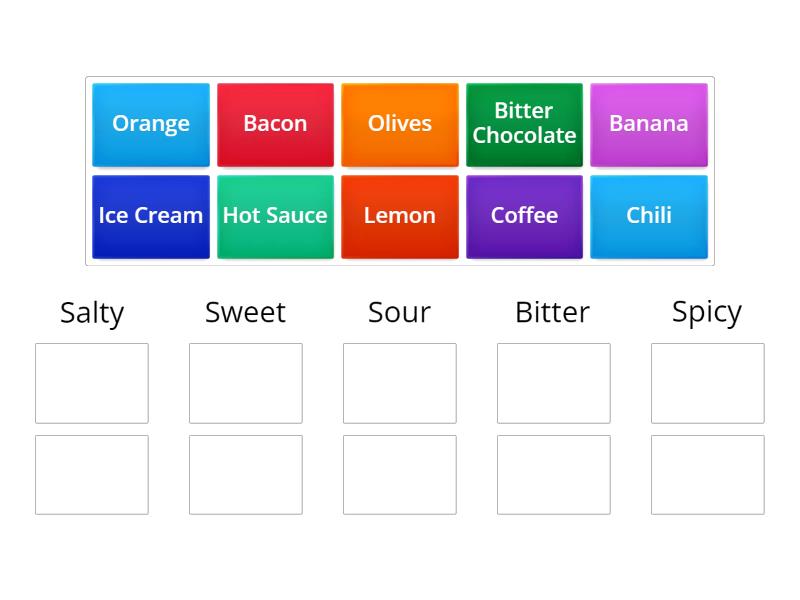Select the Chili tile
This screenshot has width=800, height=600.
click(x=649, y=216)
